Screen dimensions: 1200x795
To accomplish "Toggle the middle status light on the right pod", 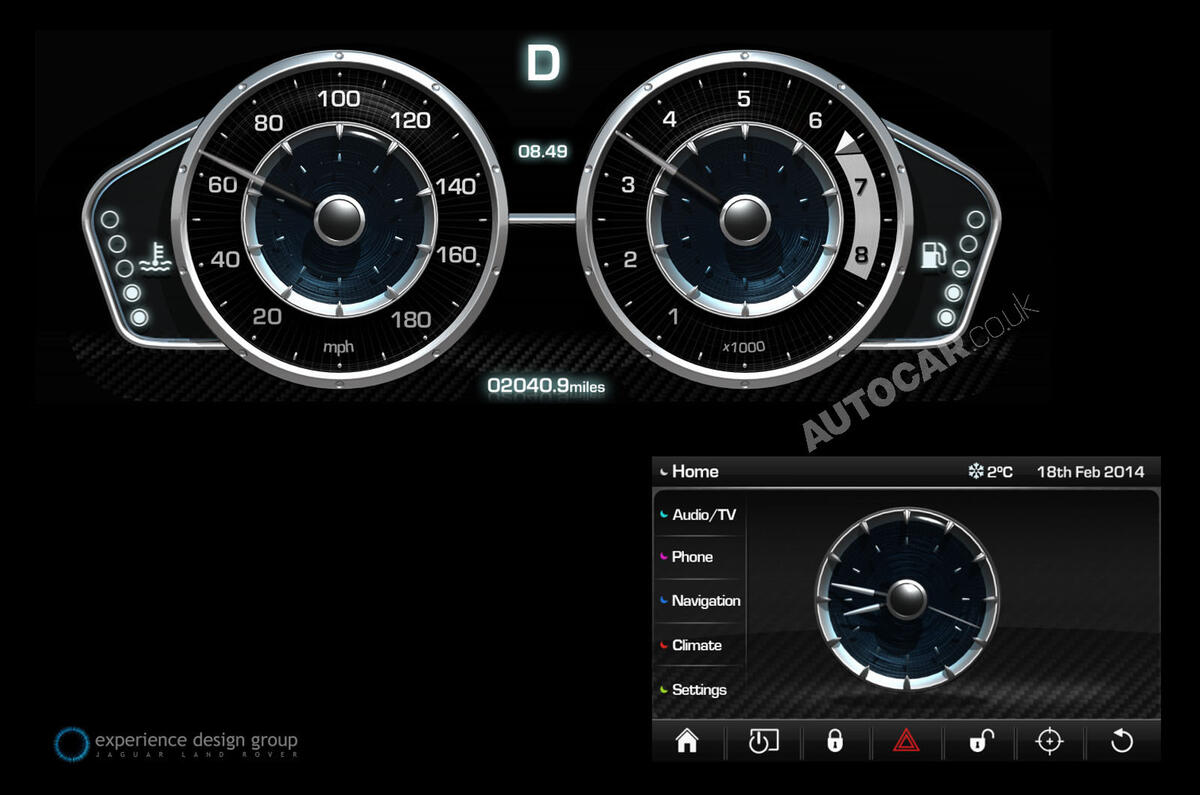I will click(x=961, y=268).
